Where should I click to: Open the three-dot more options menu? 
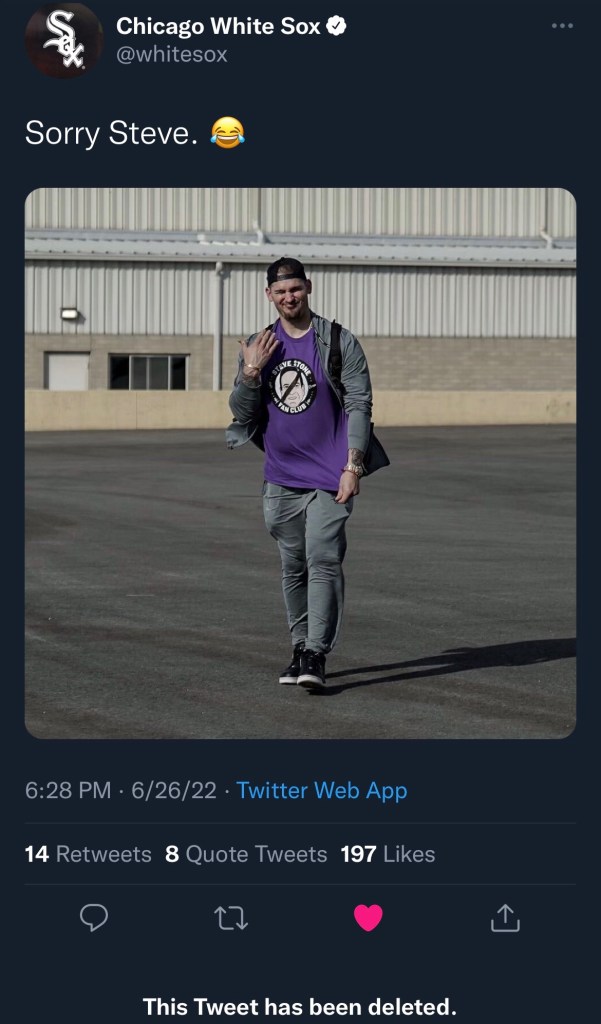pos(562,26)
